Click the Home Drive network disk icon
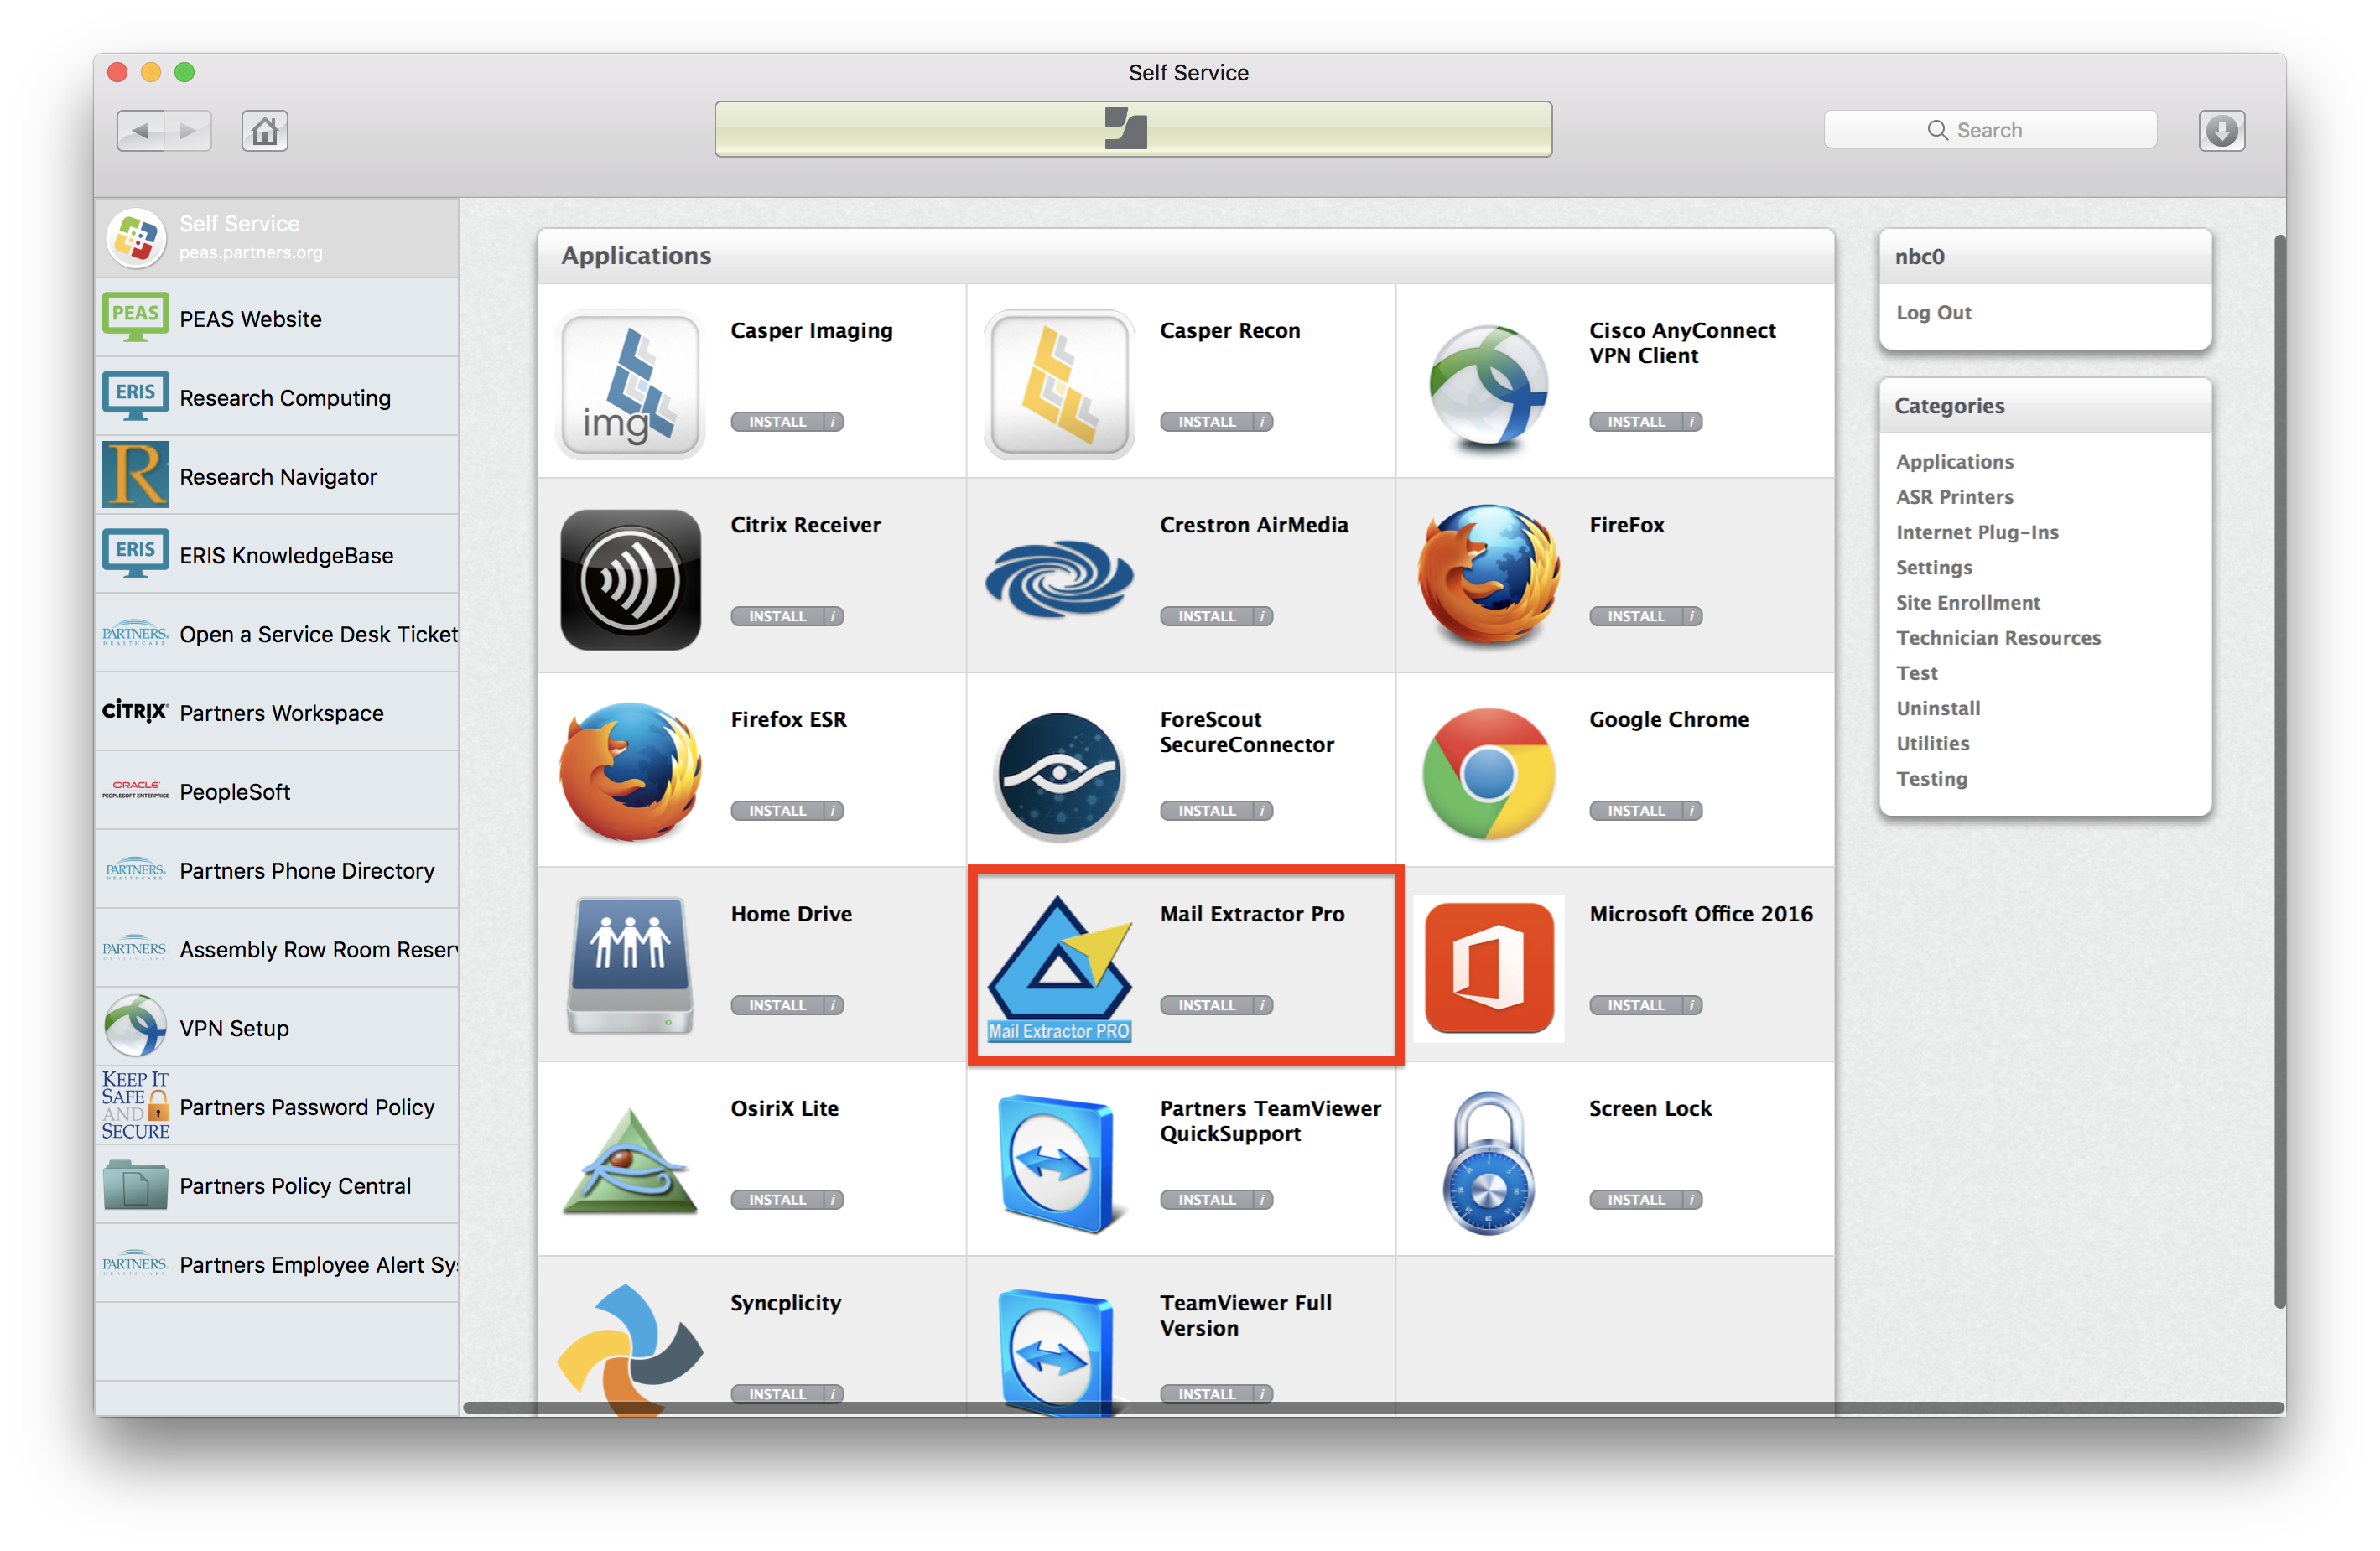The height and width of the screenshot is (1551, 2380). click(x=630, y=965)
